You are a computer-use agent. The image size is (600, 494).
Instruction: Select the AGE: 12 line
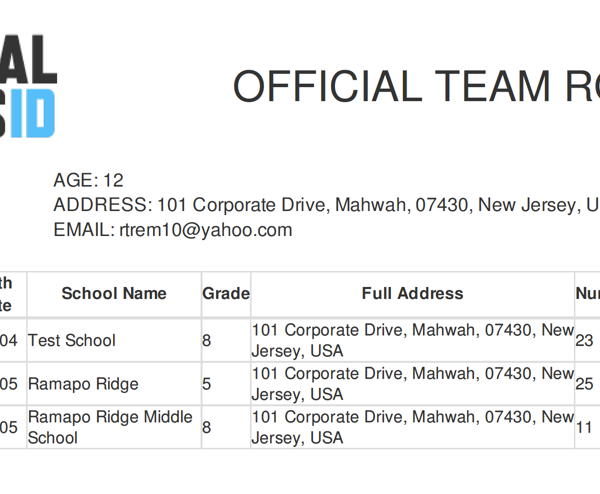click(88, 180)
